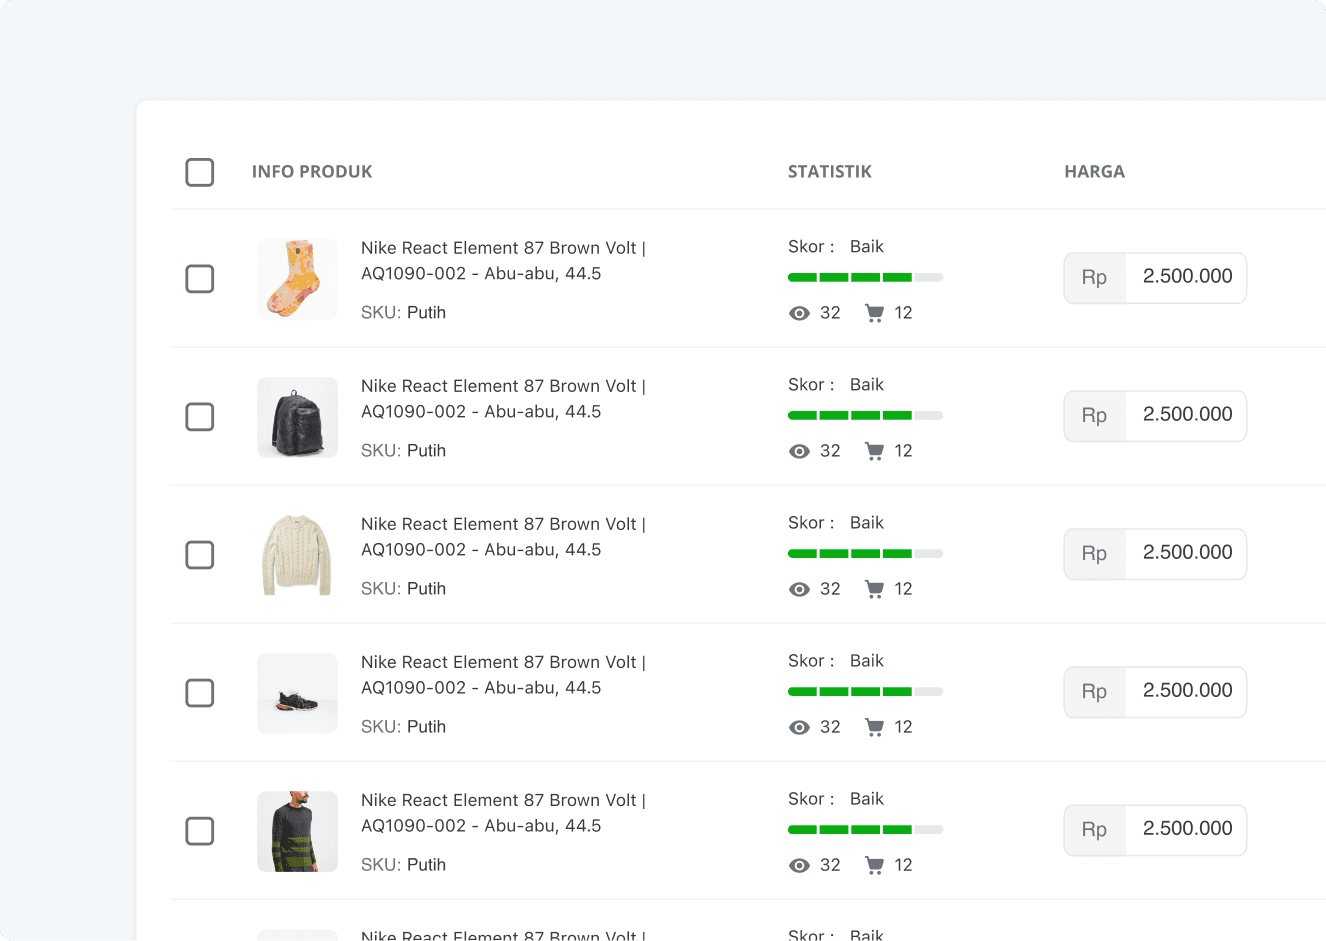Mark the checkbox for the black sneaker product
1326x941 pixels.
[x=200, y=693]
